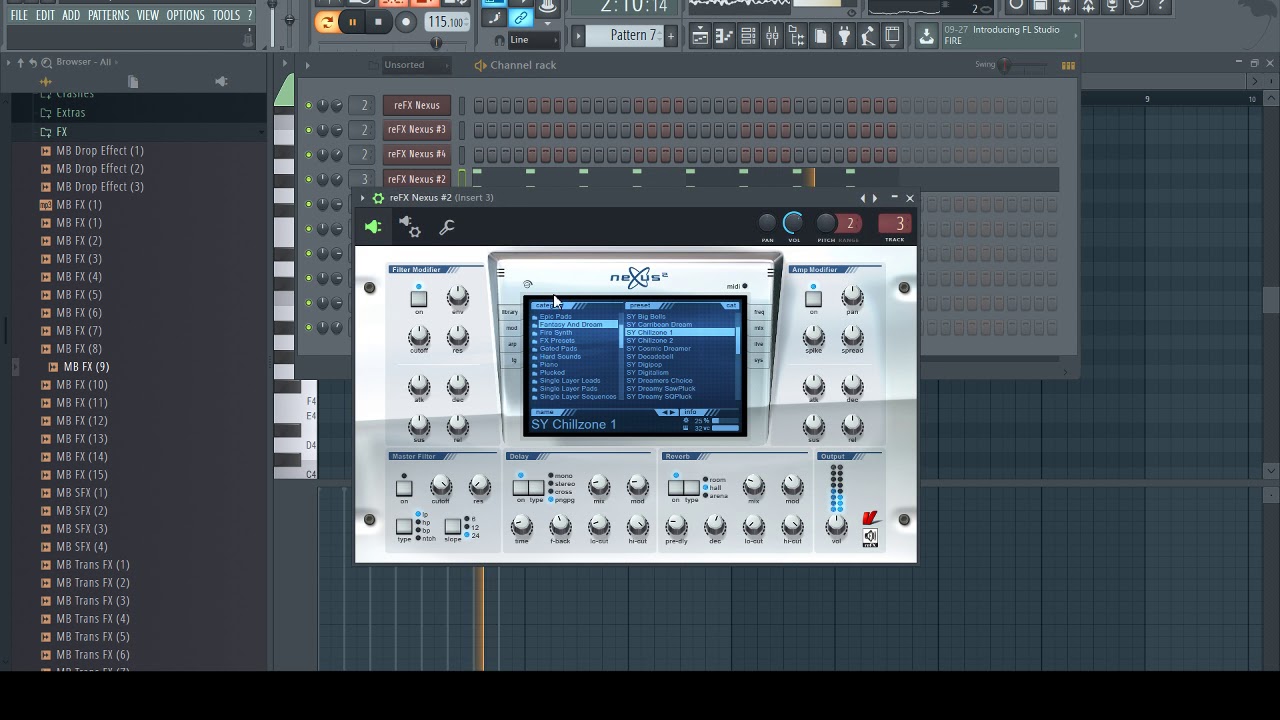Open the wrench settings in Nexus window
The height and width of the screenshot is (720, 1280).
tap(447, 227)
